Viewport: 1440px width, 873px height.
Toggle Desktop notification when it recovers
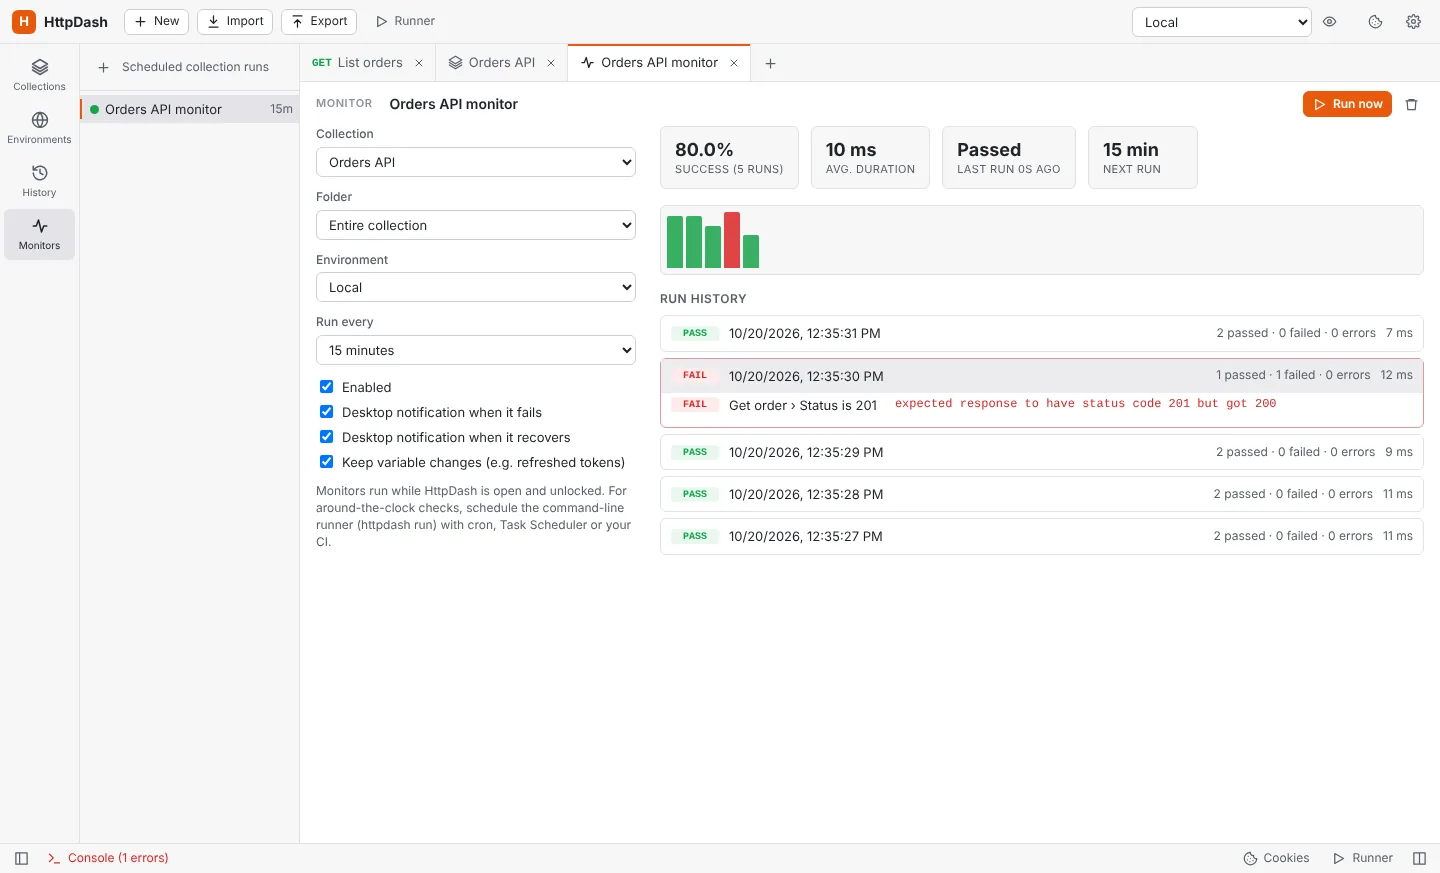click(x=326, y=437)
